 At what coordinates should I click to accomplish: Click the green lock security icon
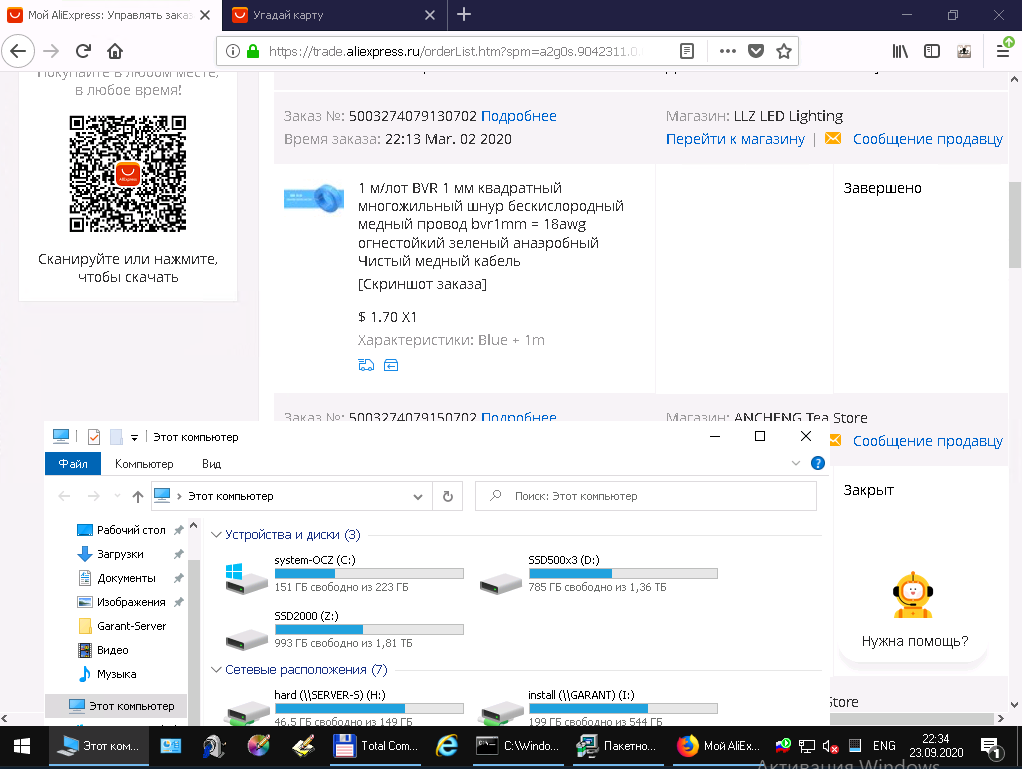253,51
